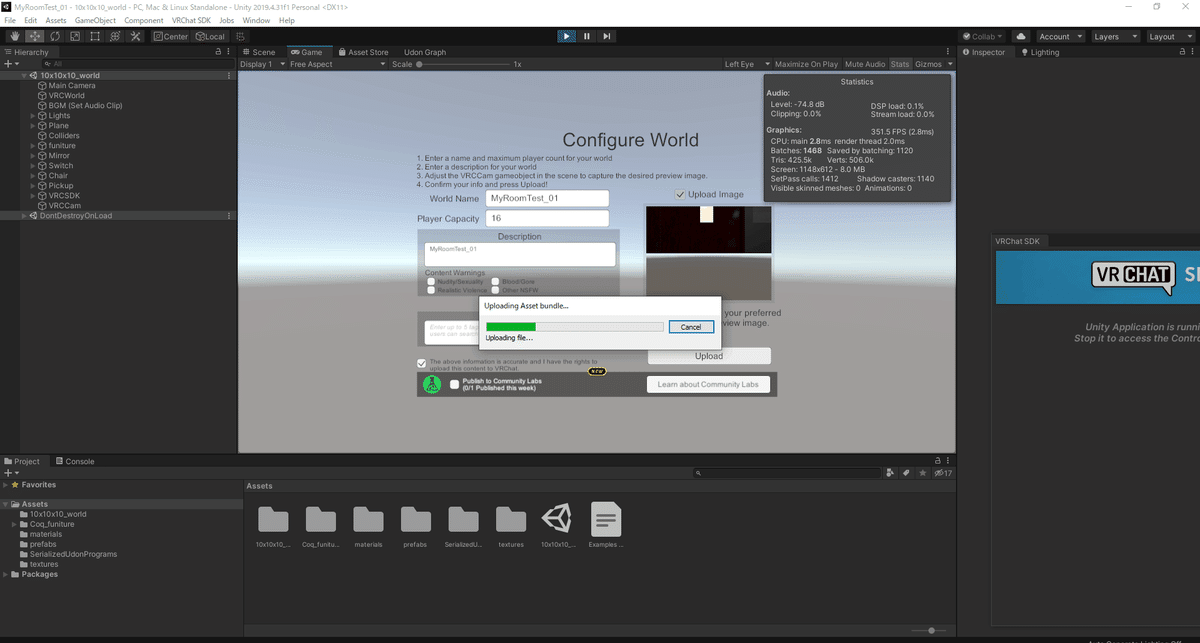Toggle Center pivot mode button

click(170, 37)
